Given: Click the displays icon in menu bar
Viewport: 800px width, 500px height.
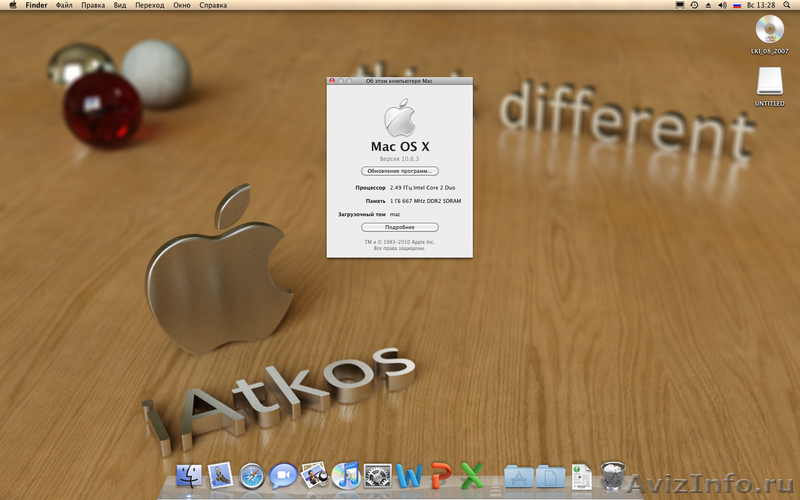Looking at the screenshot, I should pos(680,5).
